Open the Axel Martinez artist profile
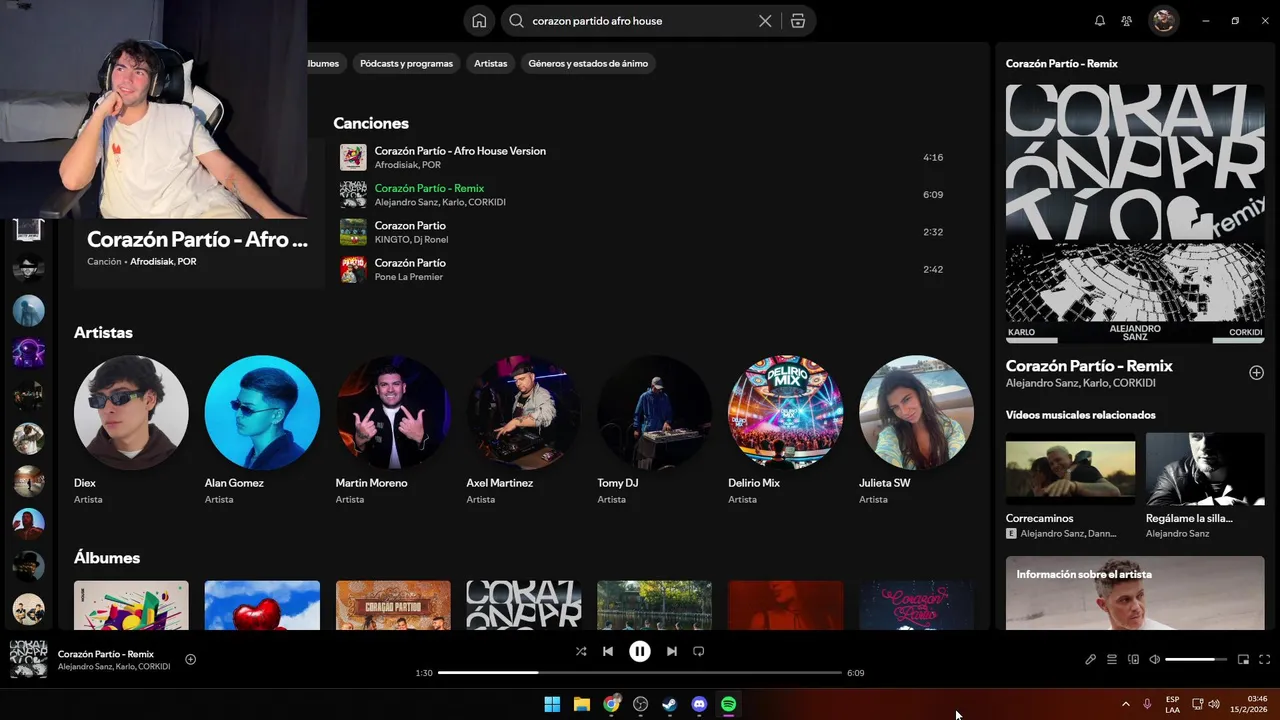The width and height of the screenshot is (1280, 720). 524,413
